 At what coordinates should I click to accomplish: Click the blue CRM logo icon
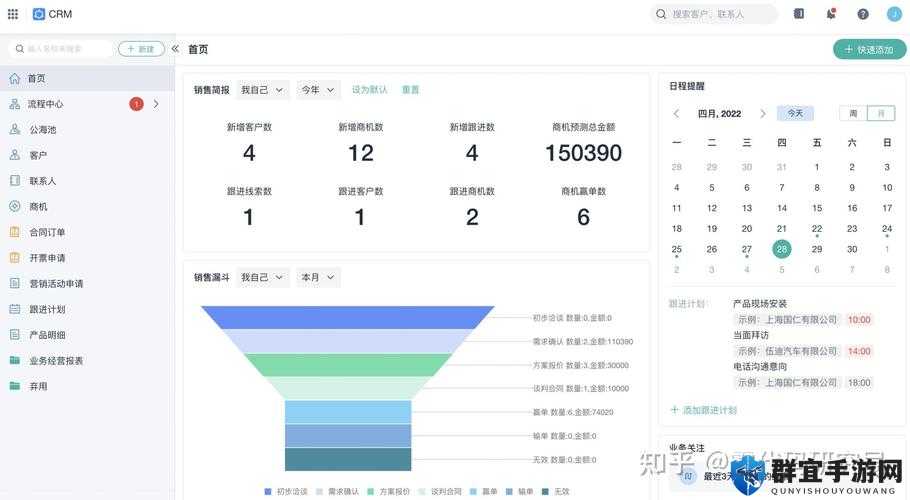coord(39,14)
